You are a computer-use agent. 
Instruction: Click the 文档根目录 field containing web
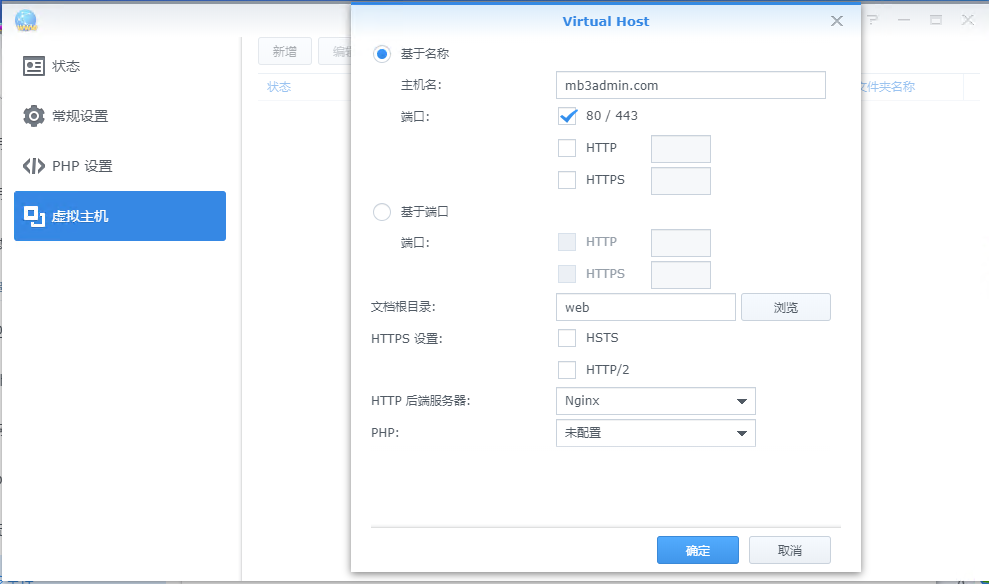tap(646, 307)
